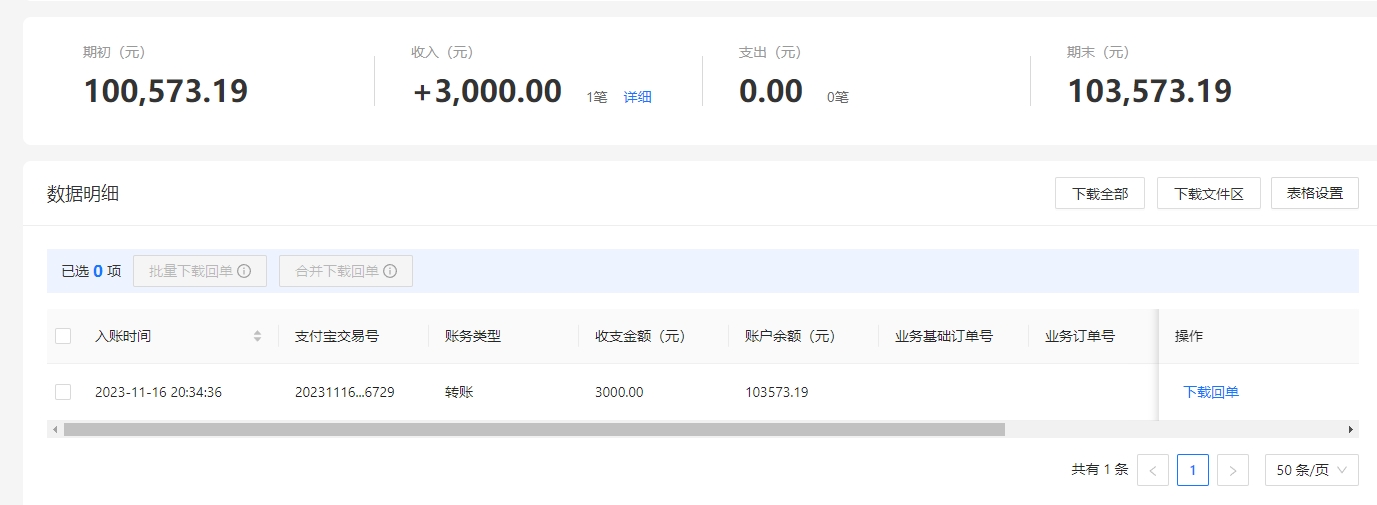Click the 转账 type cell

[459, 392]
